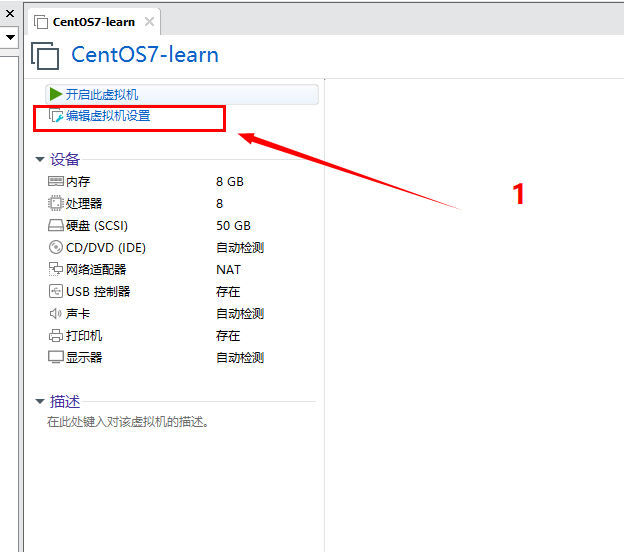The width and height of the screenshot is (624, 552).
Task: Collapse the 设备 (Devices) section
Action: [x=40, y=160]
